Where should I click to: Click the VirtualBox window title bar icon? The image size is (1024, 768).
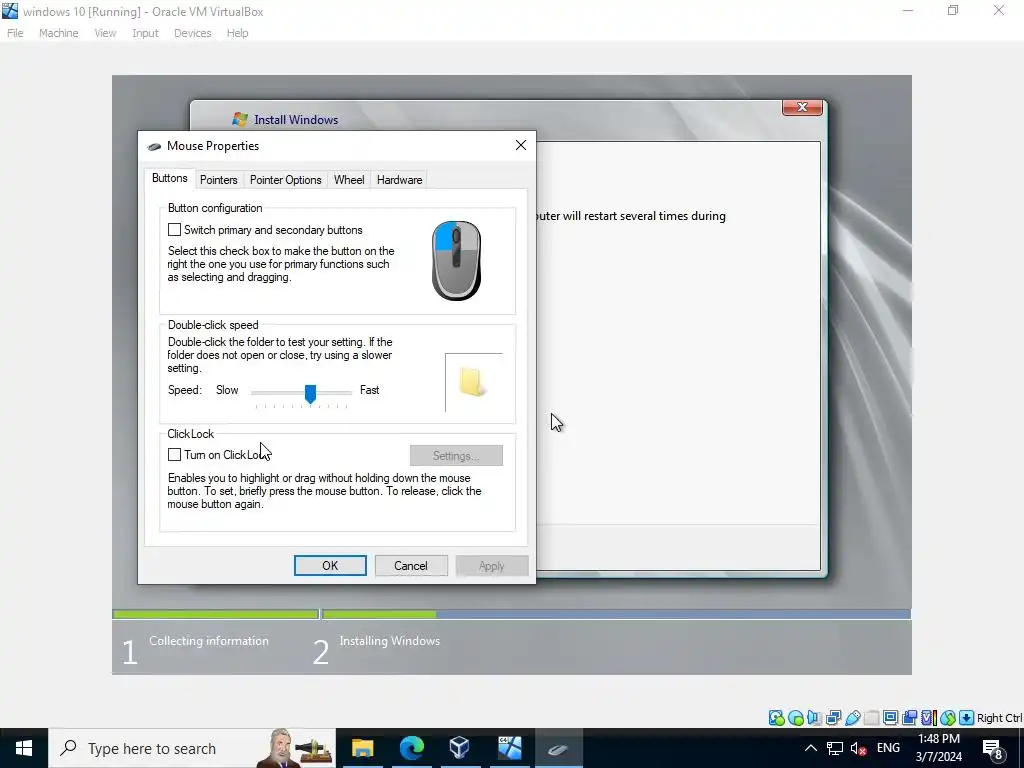(x=10, y=11)
